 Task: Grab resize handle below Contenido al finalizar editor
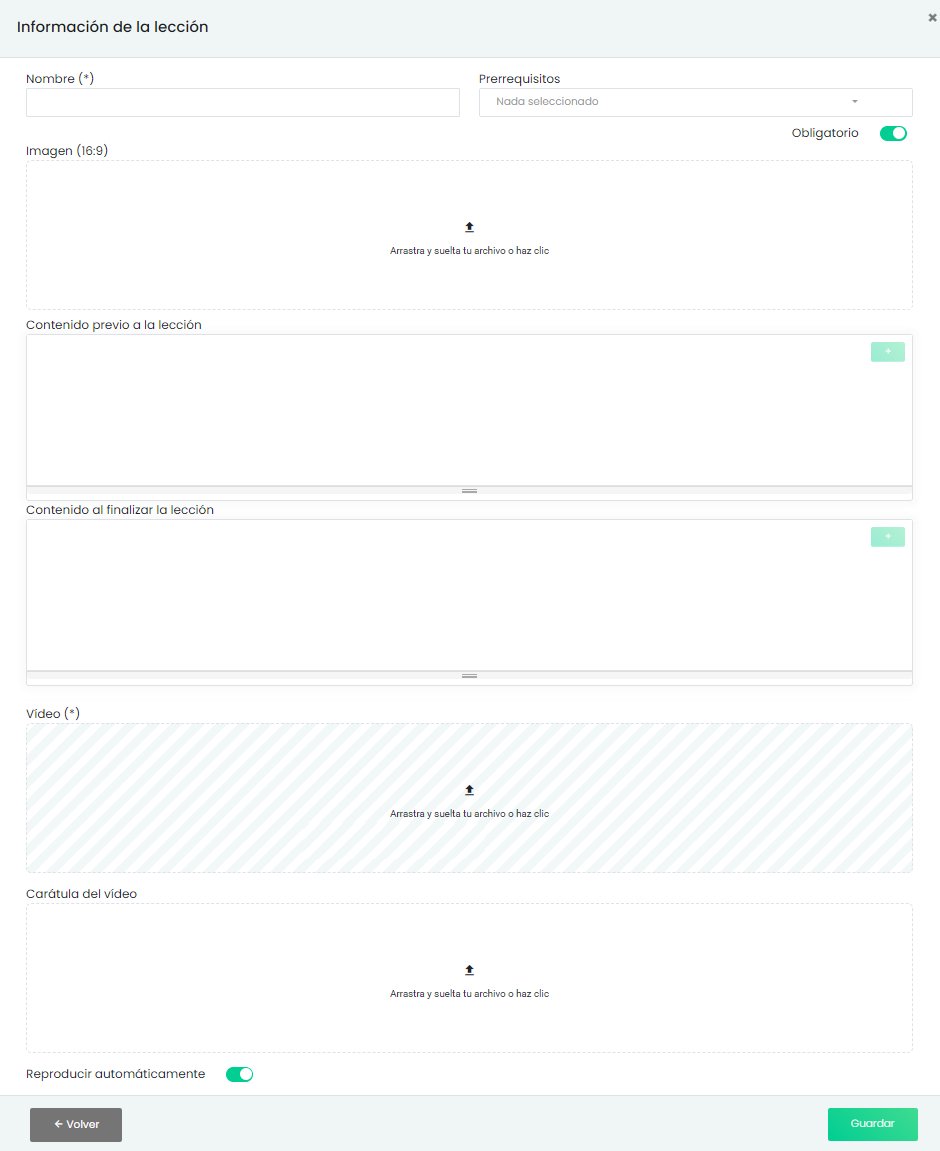[x=469, y=676]
